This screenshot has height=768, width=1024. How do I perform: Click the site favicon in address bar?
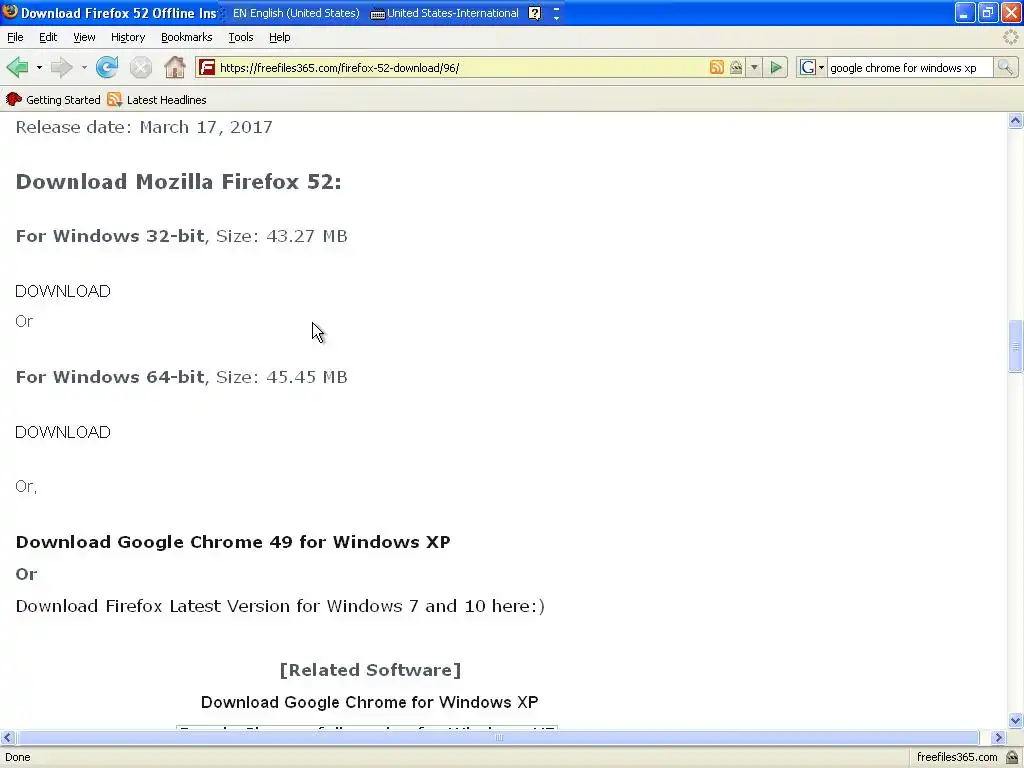click(207, 67)
